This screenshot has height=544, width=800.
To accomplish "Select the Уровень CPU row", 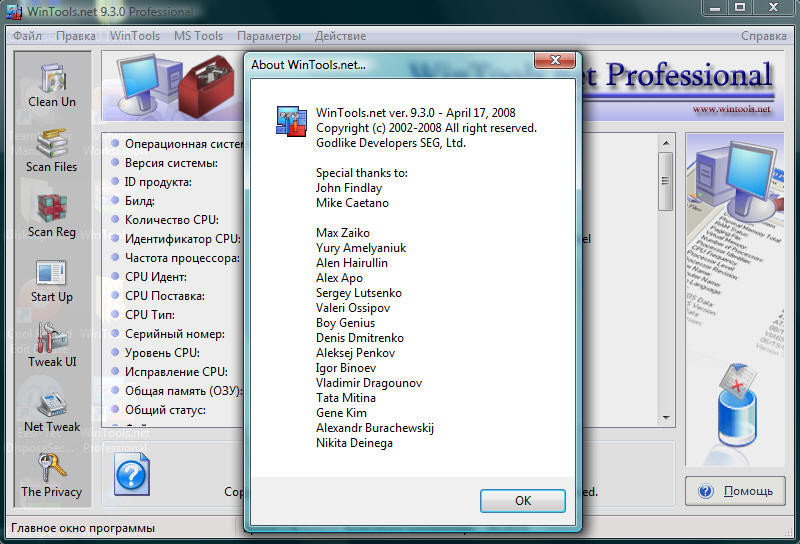I will click(x=156, y=353).
